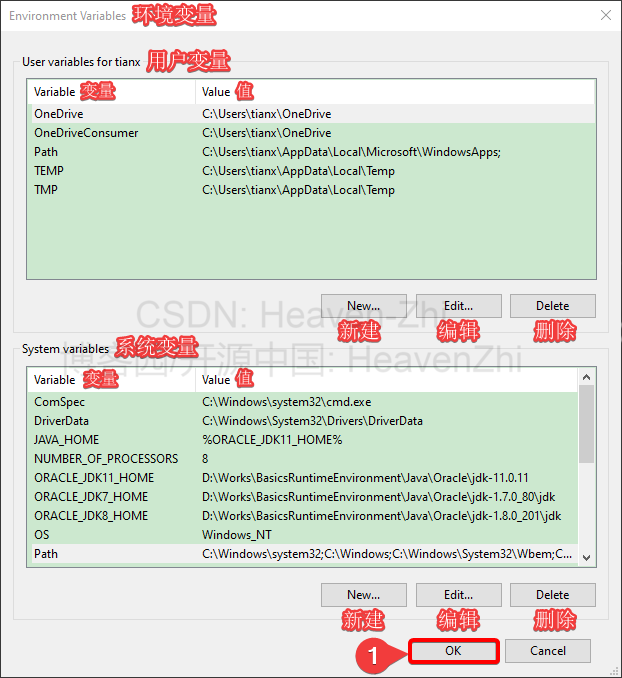Close the Environment Variables dialog
Screen dimensions: 622x678
point(606,15)
